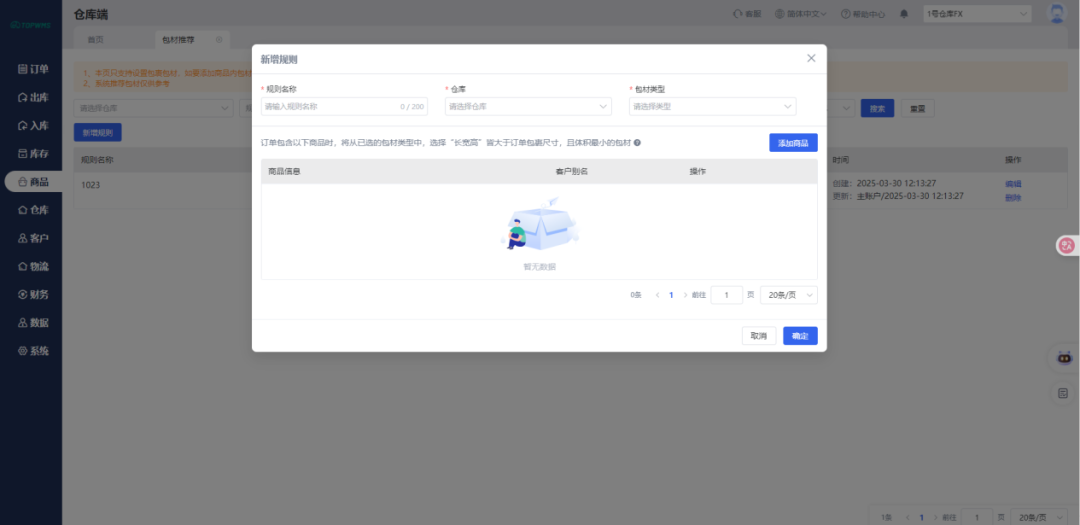
Task: Click the background 新增规则 button
Action: (x=98, y=132)
